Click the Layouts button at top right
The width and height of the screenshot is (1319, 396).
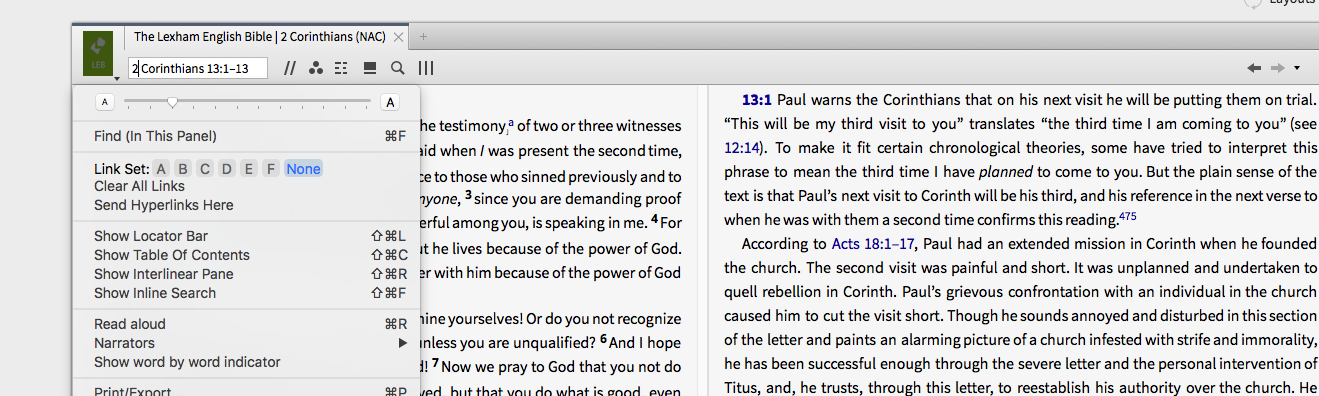(1292, 3)
